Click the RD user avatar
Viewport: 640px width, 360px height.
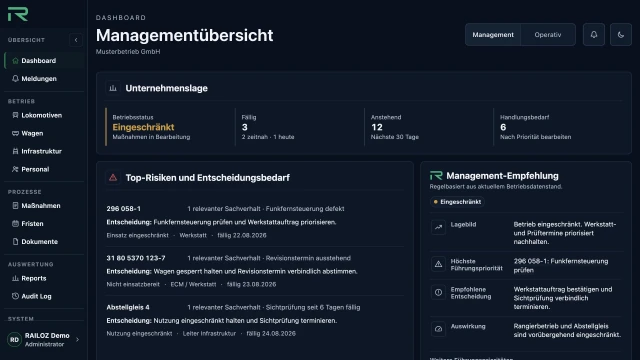click(14, 340)
